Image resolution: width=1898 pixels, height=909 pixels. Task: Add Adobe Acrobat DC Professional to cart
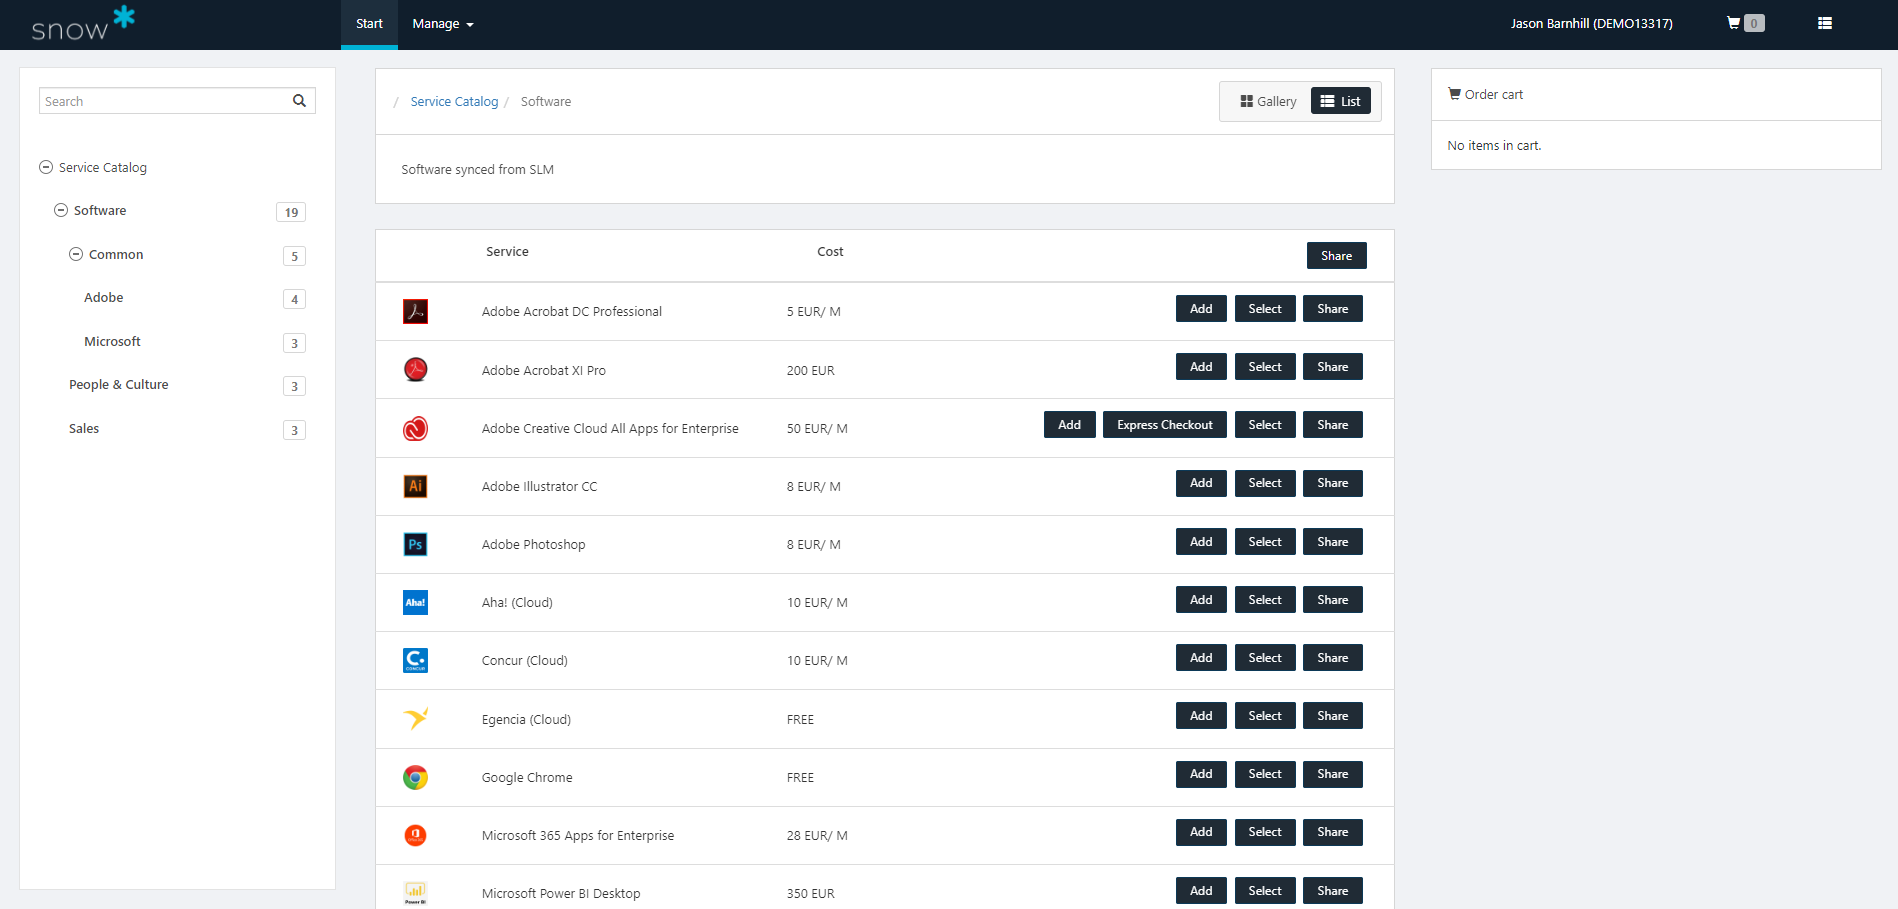click(x=1201, y=309)
